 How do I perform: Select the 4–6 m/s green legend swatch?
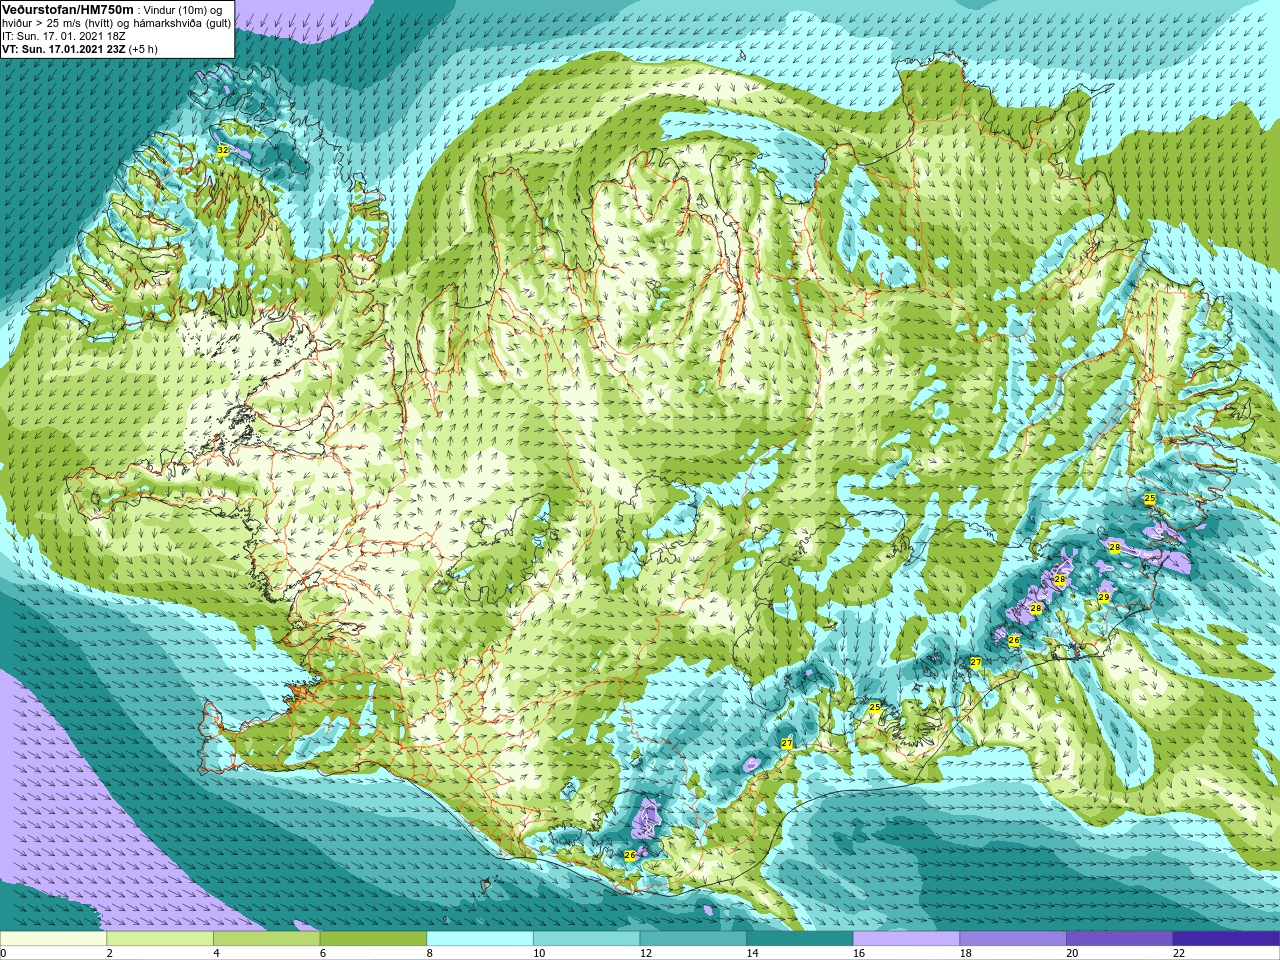(266, 939)
